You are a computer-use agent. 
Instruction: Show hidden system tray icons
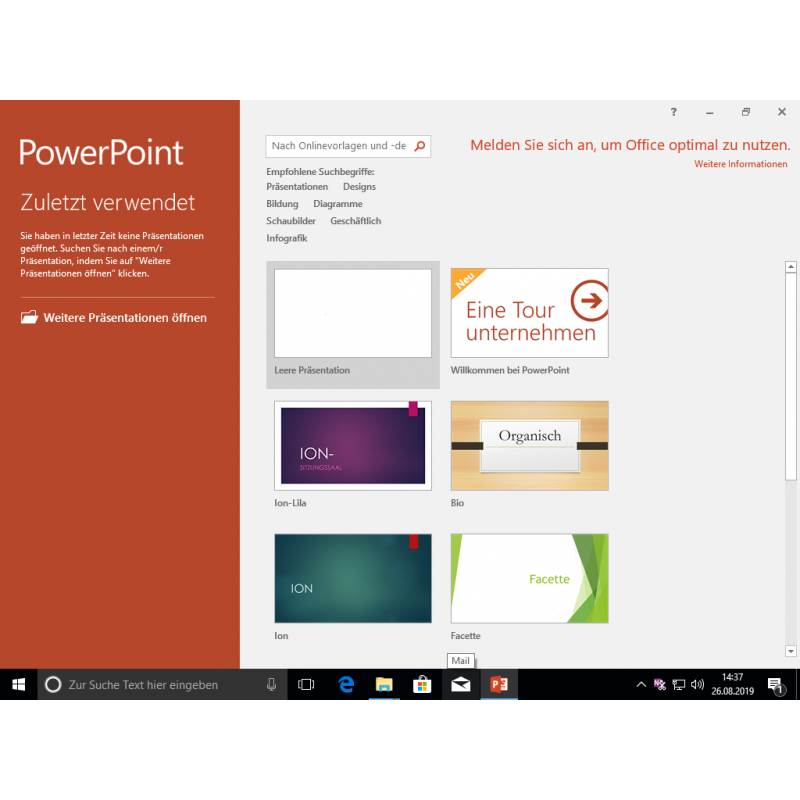coord(641,685)
